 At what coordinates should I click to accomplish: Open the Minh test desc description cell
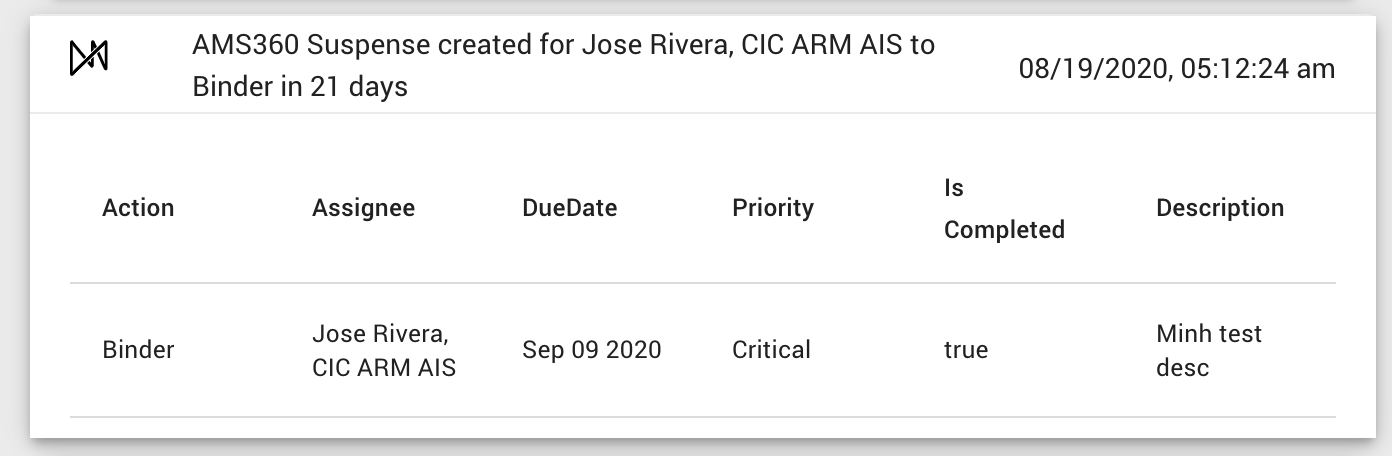[x=1209, y=350]
